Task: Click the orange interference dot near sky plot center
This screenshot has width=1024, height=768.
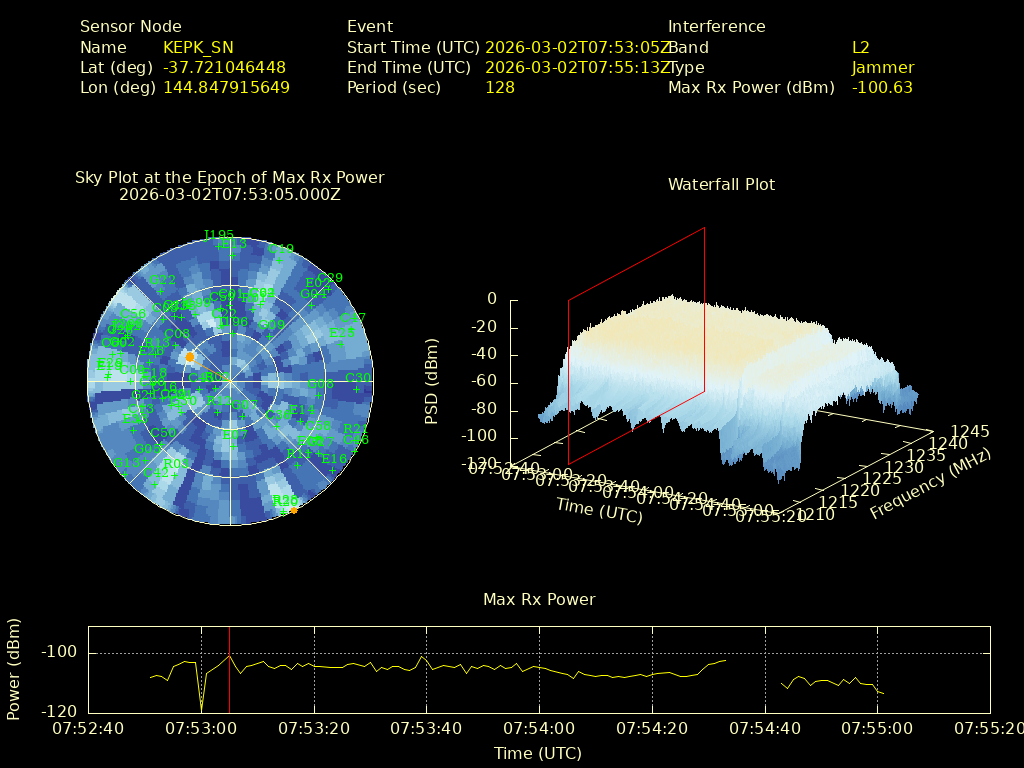Action: (190, 357)
